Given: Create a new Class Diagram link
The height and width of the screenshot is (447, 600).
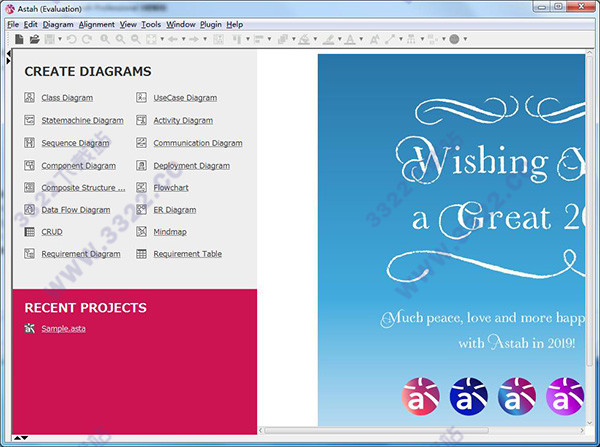Looking at the screenshot, I should (67, 98).
